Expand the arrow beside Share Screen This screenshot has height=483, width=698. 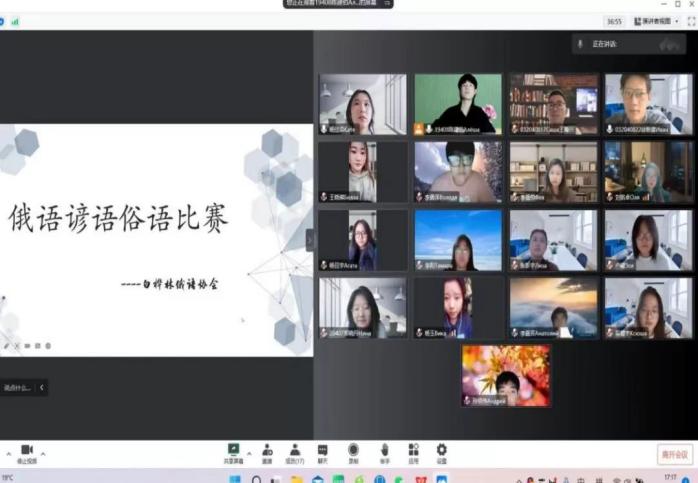249,451
